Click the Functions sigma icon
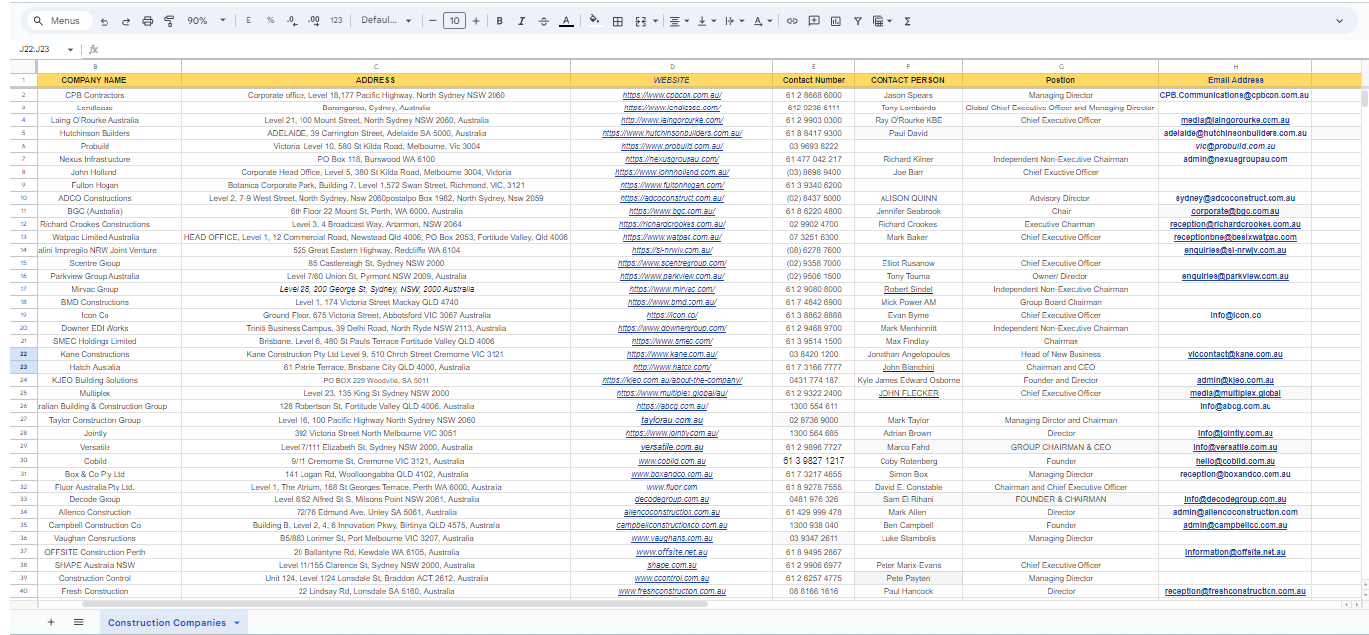Viewport: 1369px width, 635px height. pyautogui.click(x=907, y=20)
